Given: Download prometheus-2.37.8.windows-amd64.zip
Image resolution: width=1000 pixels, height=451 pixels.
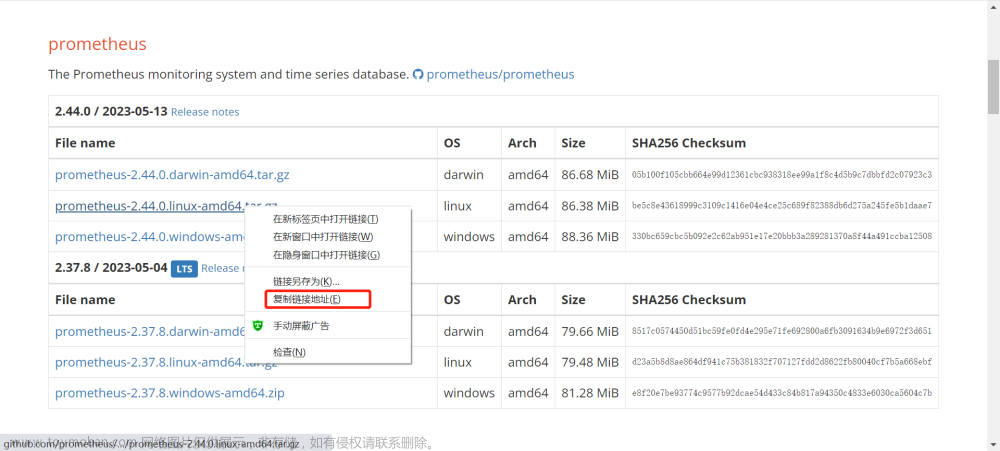Looking at the screenshot, I should pos(170,393).
